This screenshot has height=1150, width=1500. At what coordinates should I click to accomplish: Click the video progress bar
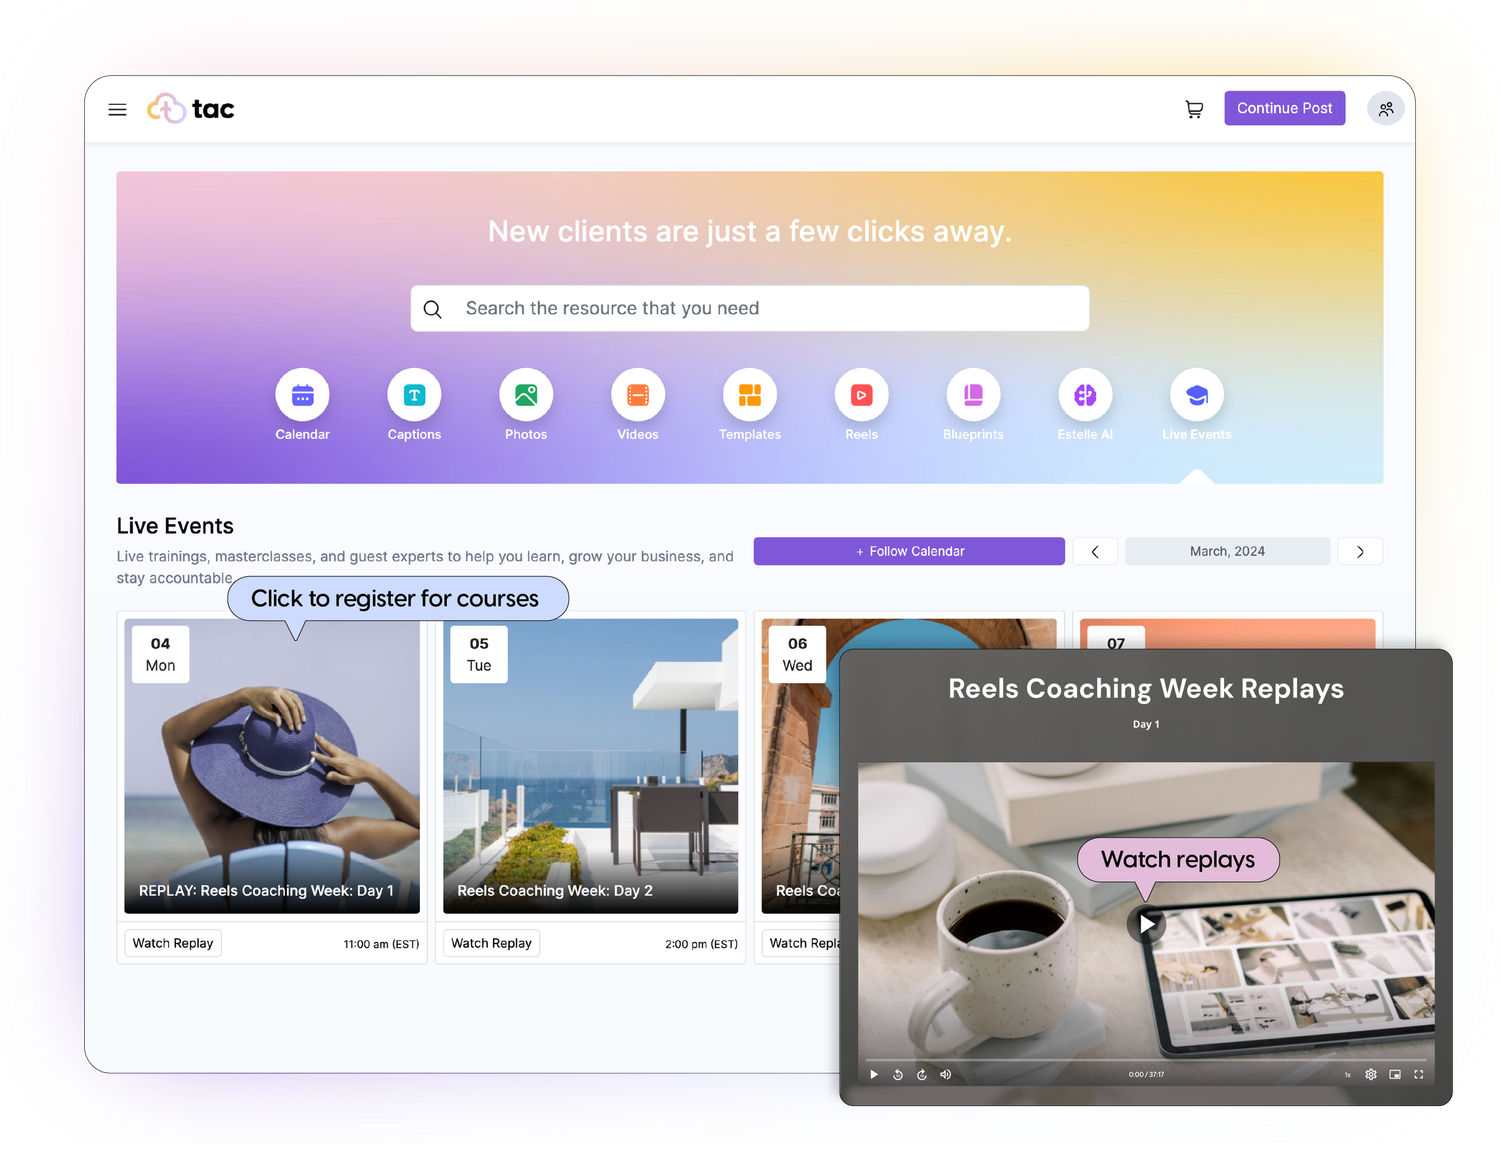pos(1146,1059)
